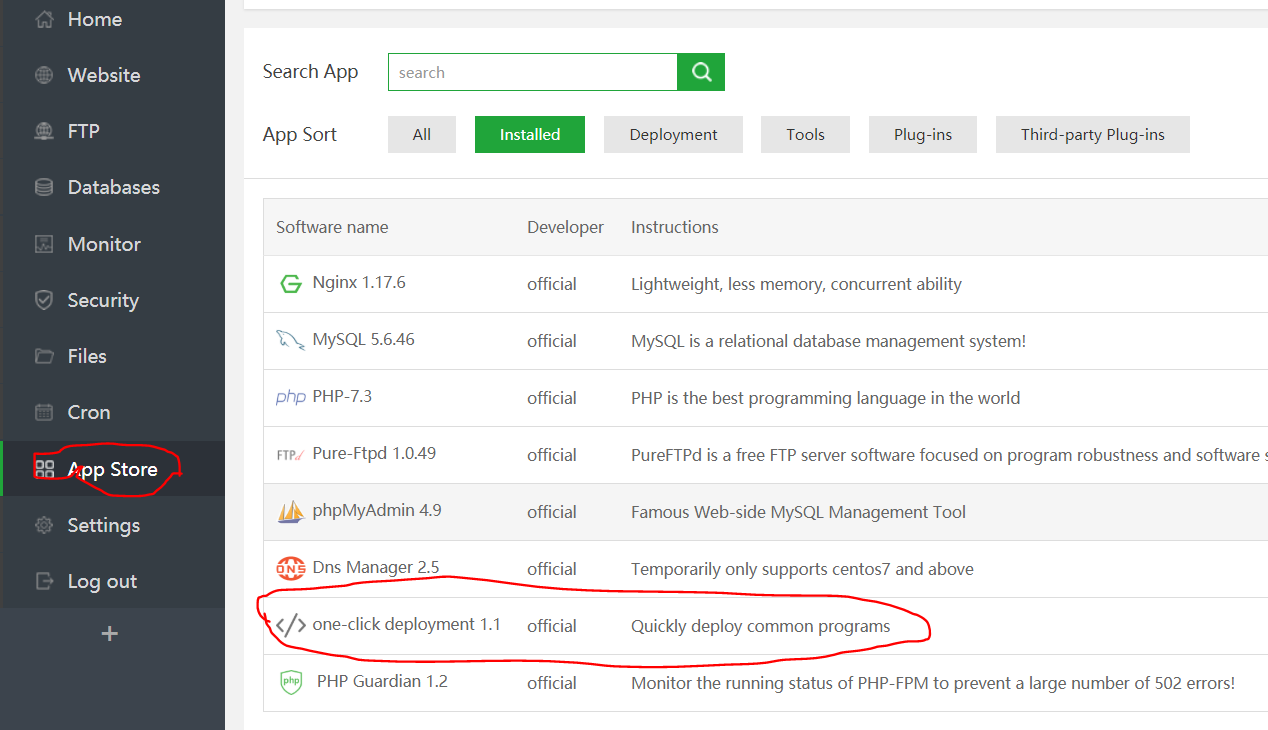Viewport: 1268px width, 730px height.
Task: Log out from the panel
Action: (101, 581)
